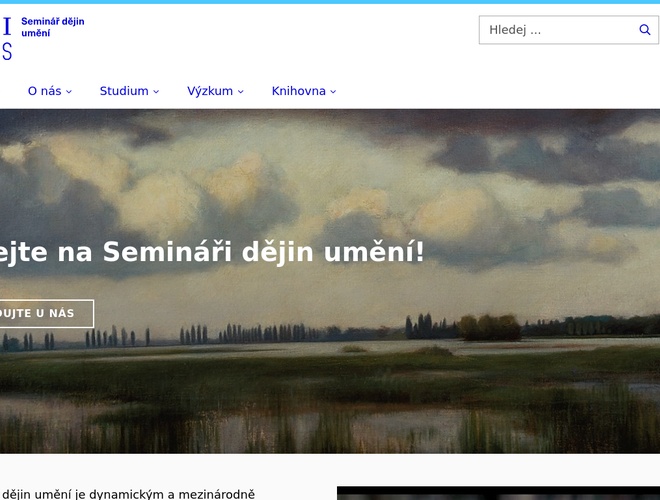Click the dark media thumbnail below the banner

pyautogui.click(x=498, y=493)
